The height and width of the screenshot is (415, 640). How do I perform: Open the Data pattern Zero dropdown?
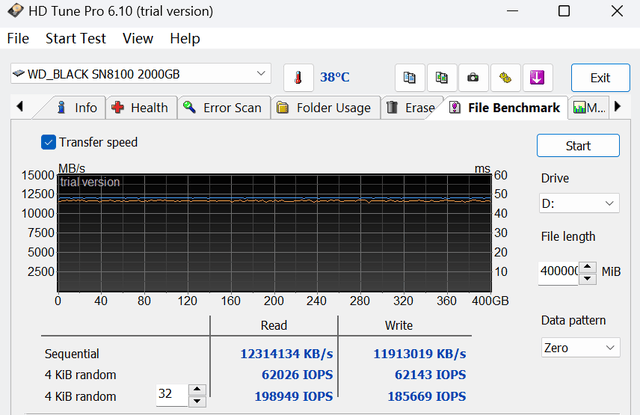580,347
